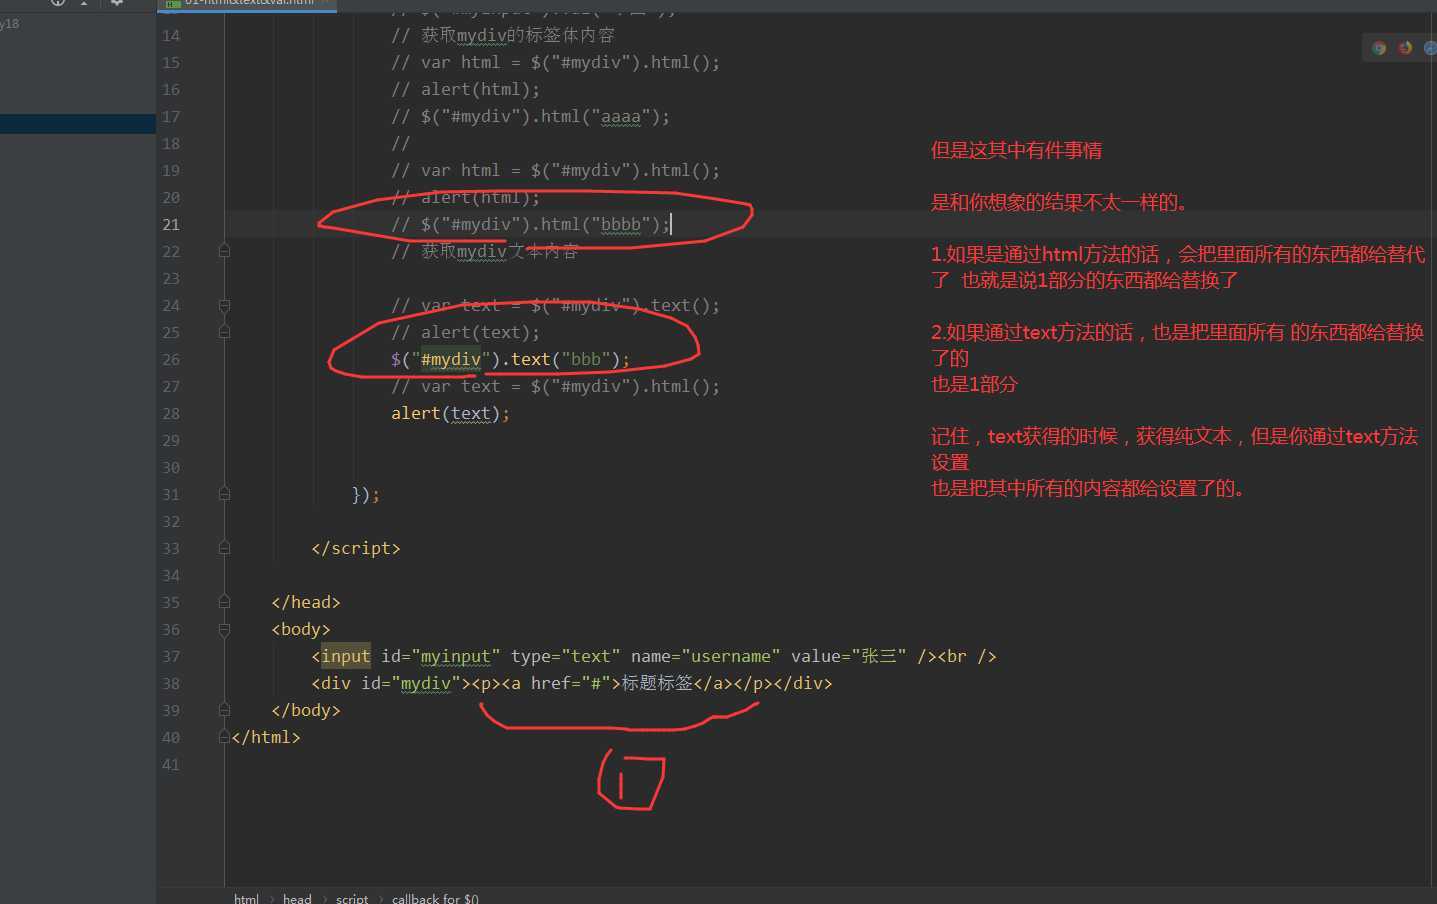Viewport: 1437px width, 904px height.
Task: Click the html("aaaa") commented line
Action: tap(530, 116)
